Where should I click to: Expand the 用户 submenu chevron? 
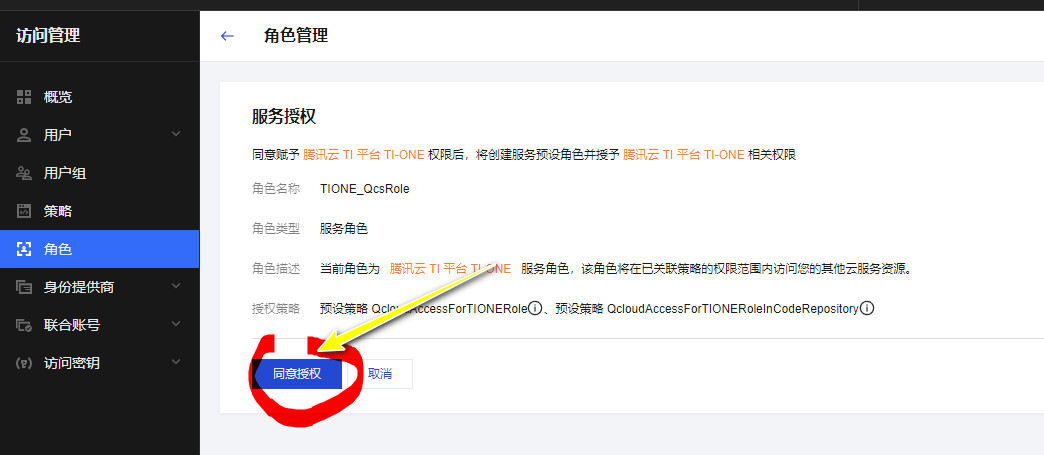176,135
